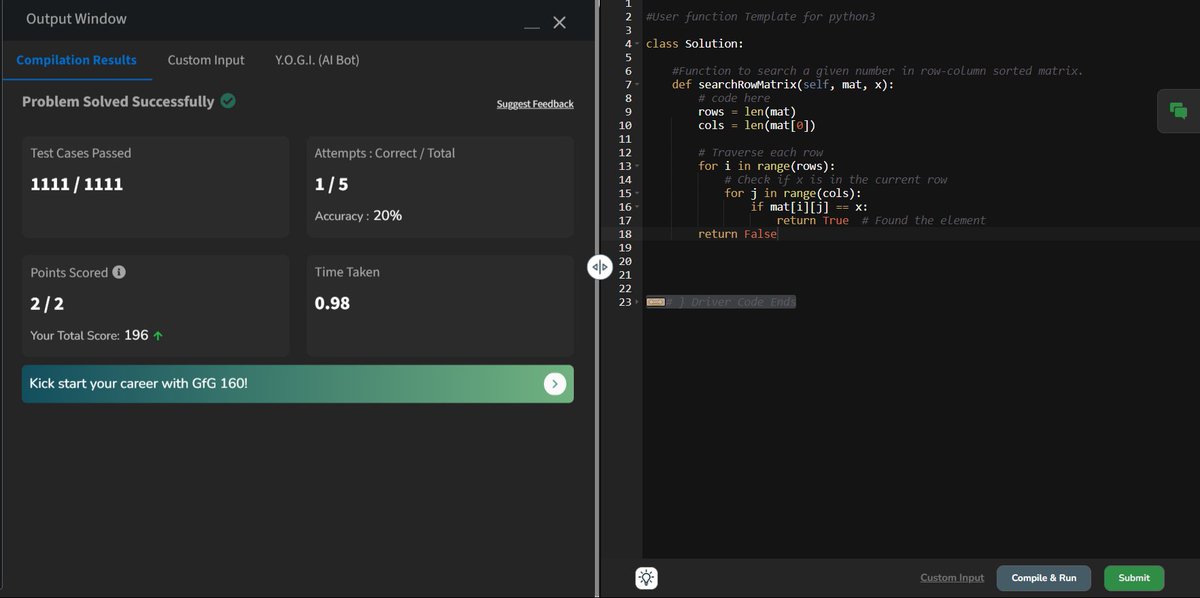Close the Output Window panel
This screenshot has height=598, width=1200.
[560, 22]
